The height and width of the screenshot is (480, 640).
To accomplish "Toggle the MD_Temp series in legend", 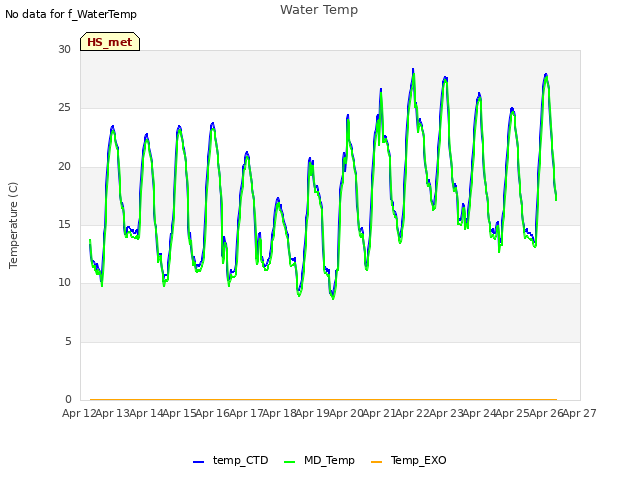I will [319, 460].
